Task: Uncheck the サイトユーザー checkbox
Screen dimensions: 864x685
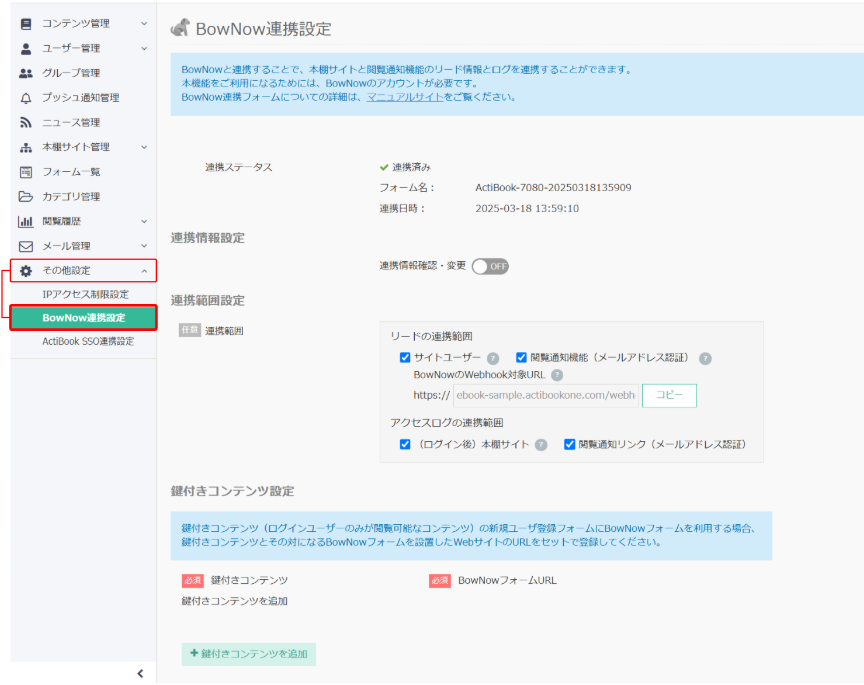Action: pyautogui.click(x=405, y=358)
